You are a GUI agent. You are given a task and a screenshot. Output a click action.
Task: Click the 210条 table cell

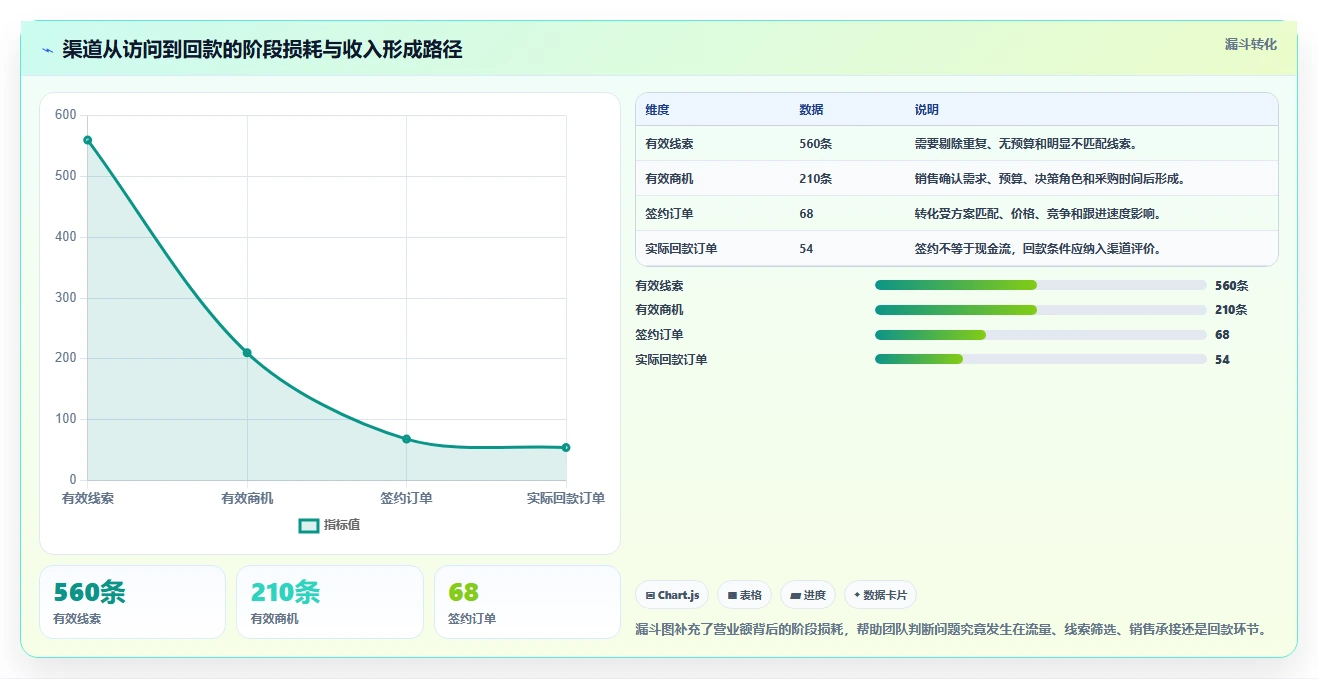(816, 179)
